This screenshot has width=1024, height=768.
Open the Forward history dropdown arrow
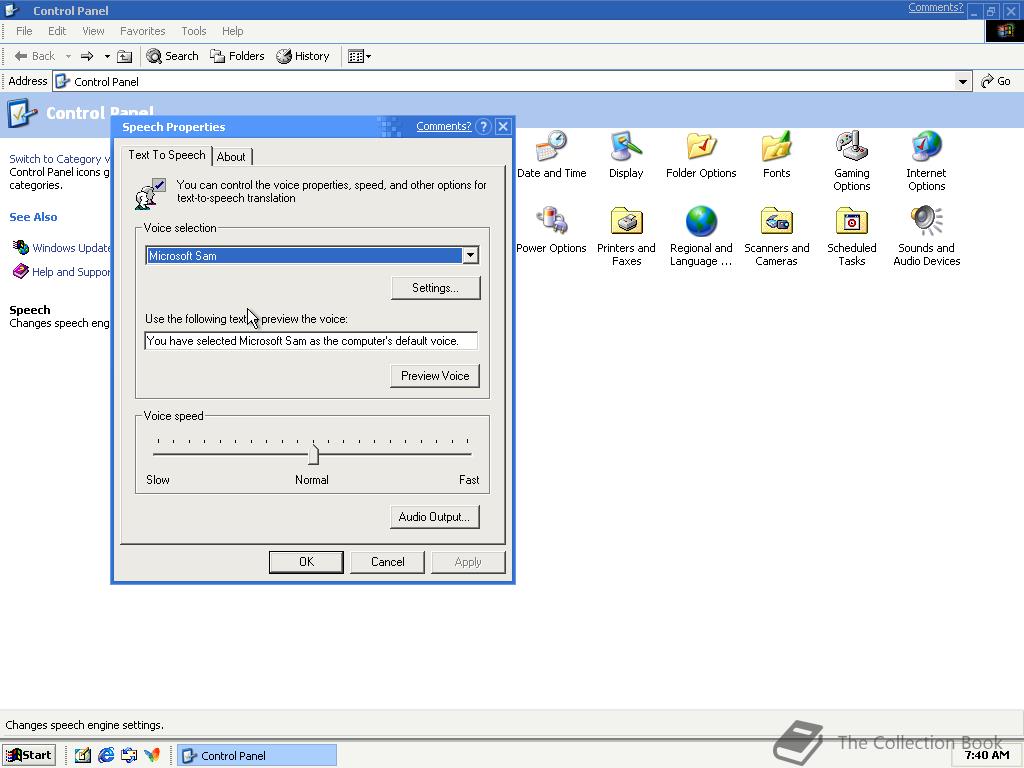[107, 56]
